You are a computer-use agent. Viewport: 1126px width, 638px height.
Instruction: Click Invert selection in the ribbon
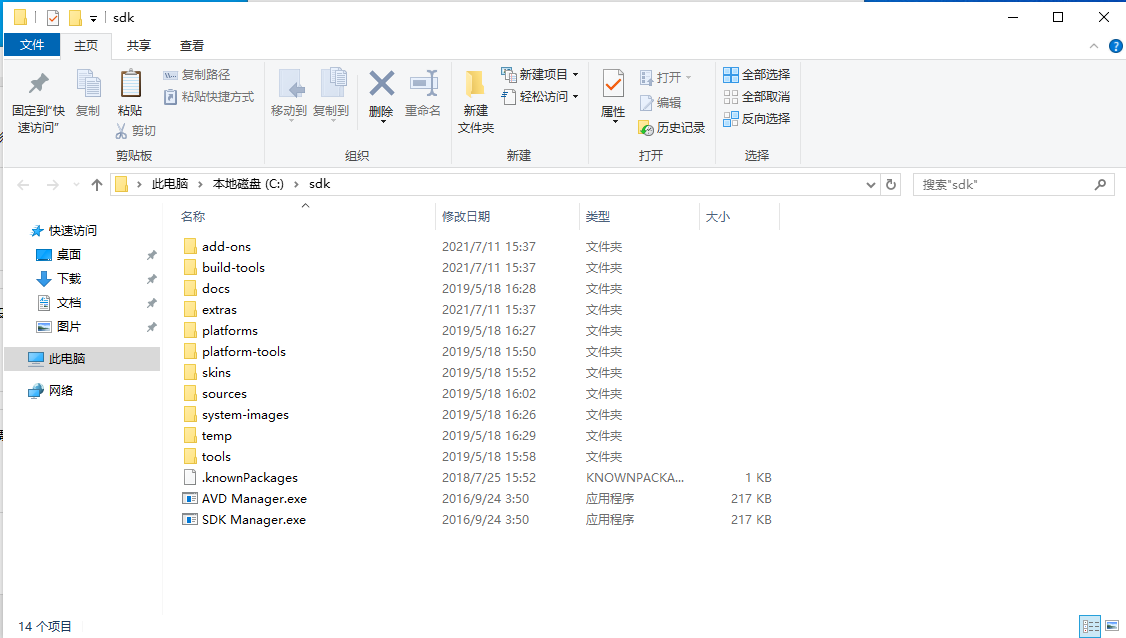coord(756,119)
